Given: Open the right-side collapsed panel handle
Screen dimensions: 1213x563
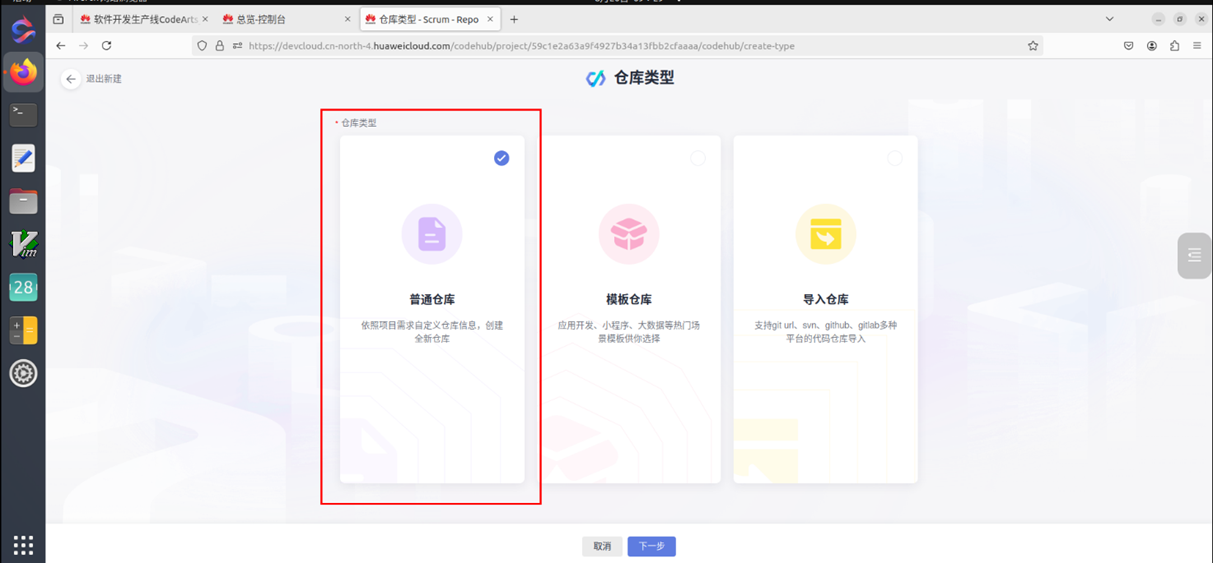Looking at the screenshot, I should [x=1194, y=255].
